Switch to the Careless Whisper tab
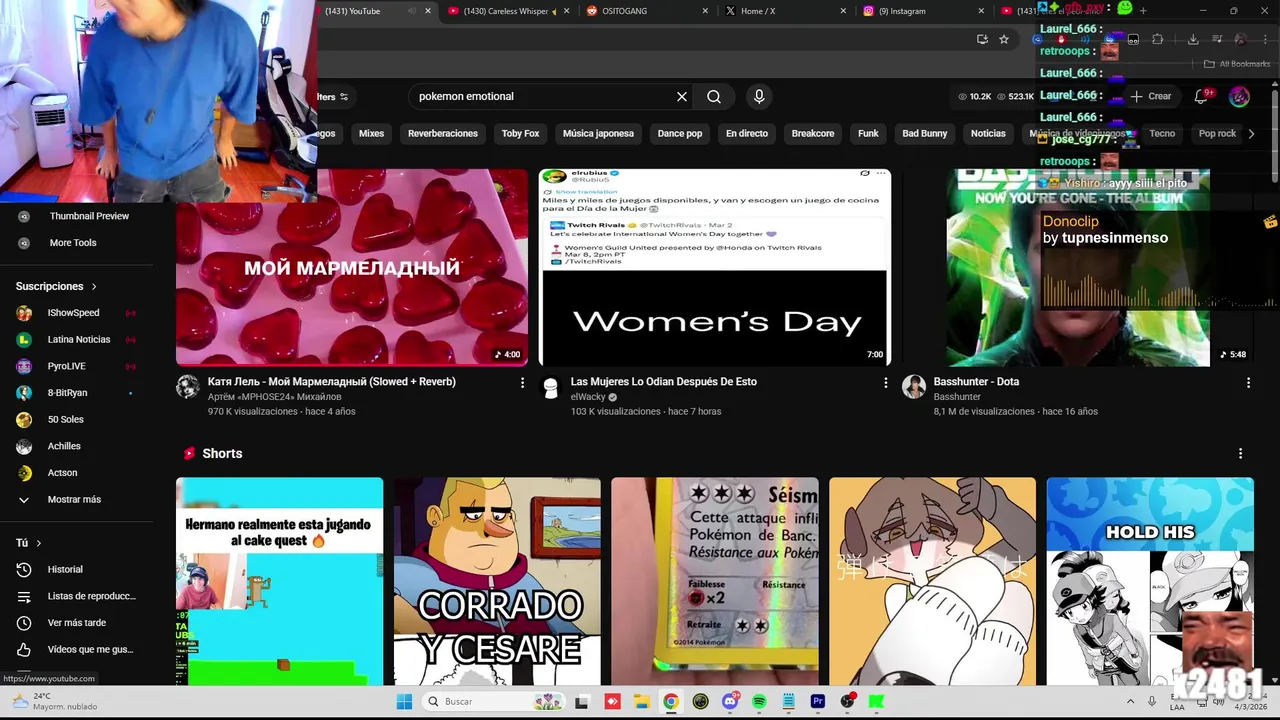The height and width of the screenshot is (720, 1280). click(x=504, y=11)
